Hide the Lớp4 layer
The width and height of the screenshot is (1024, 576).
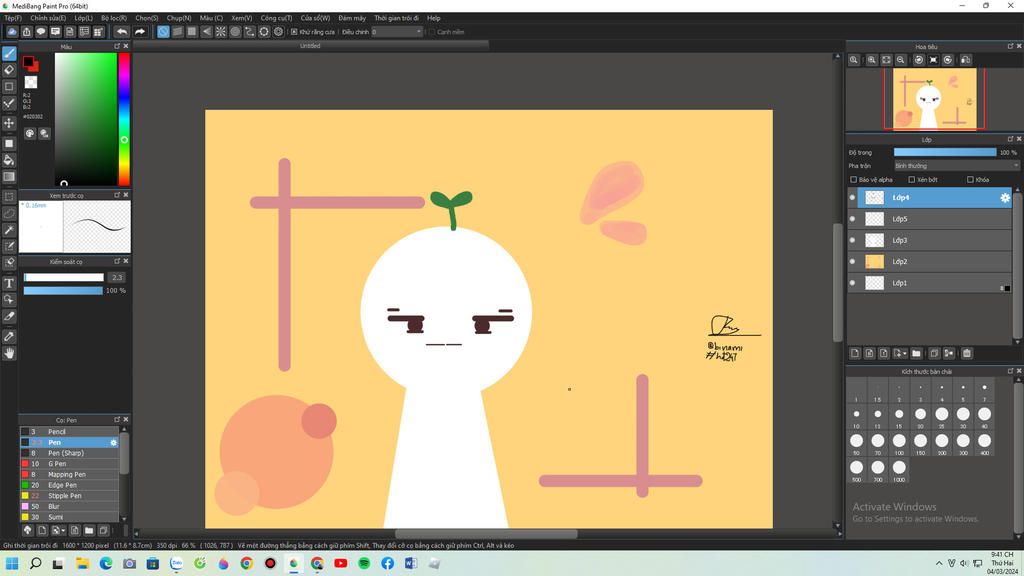click(852, 198)
